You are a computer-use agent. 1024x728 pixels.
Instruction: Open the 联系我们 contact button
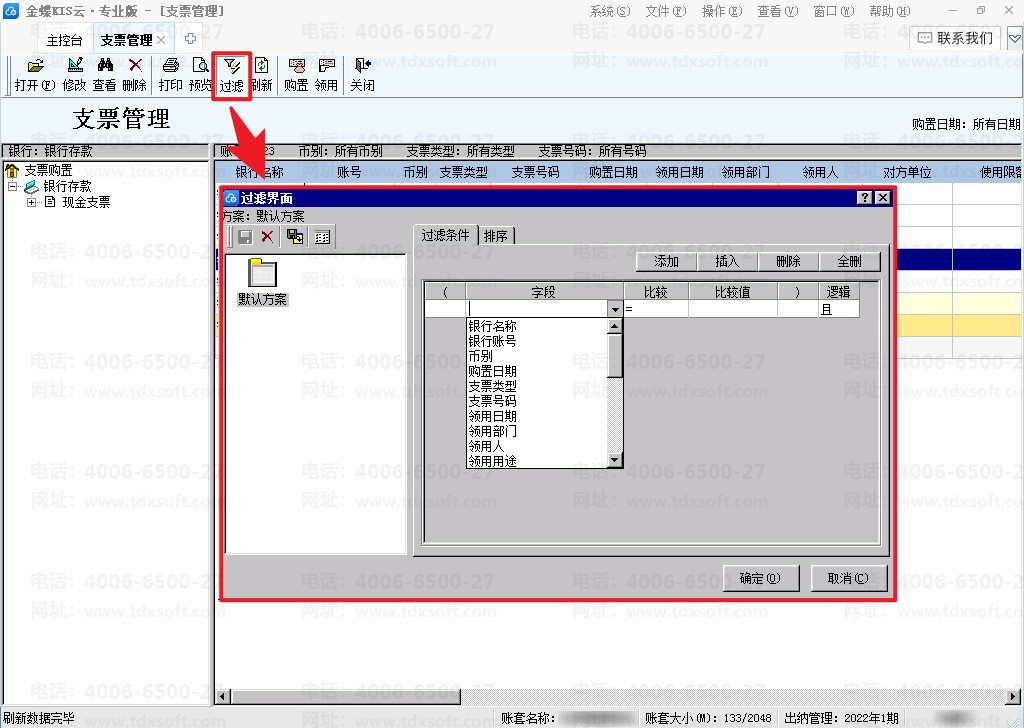[x=955, y=39]
